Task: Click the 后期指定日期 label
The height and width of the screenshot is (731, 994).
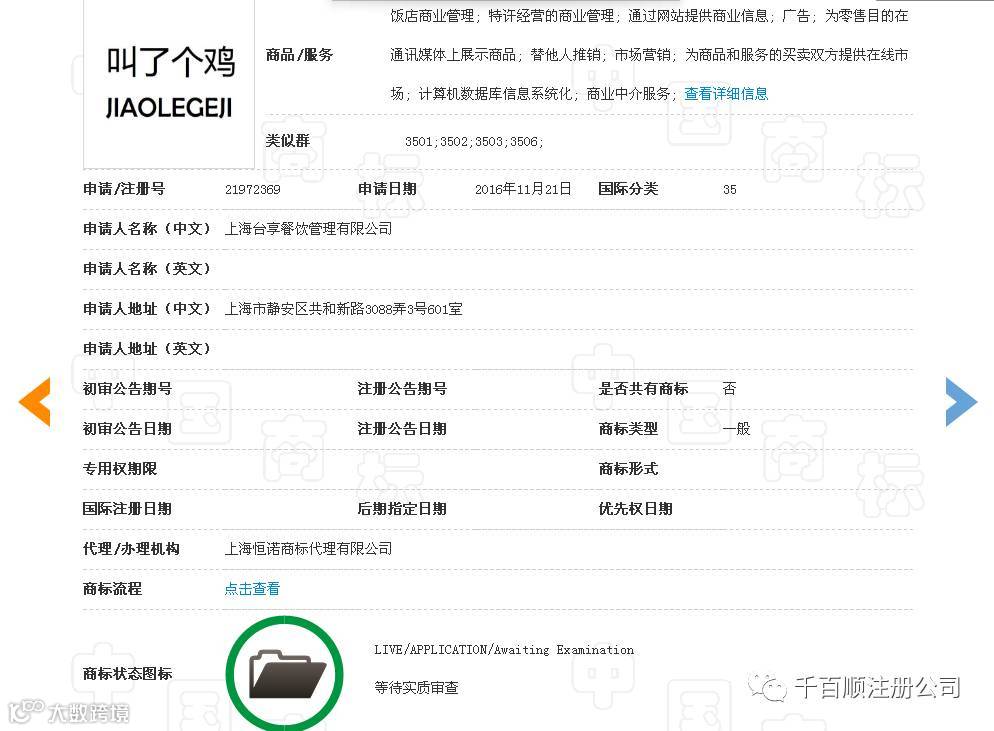Action: (x=402, y=508)
